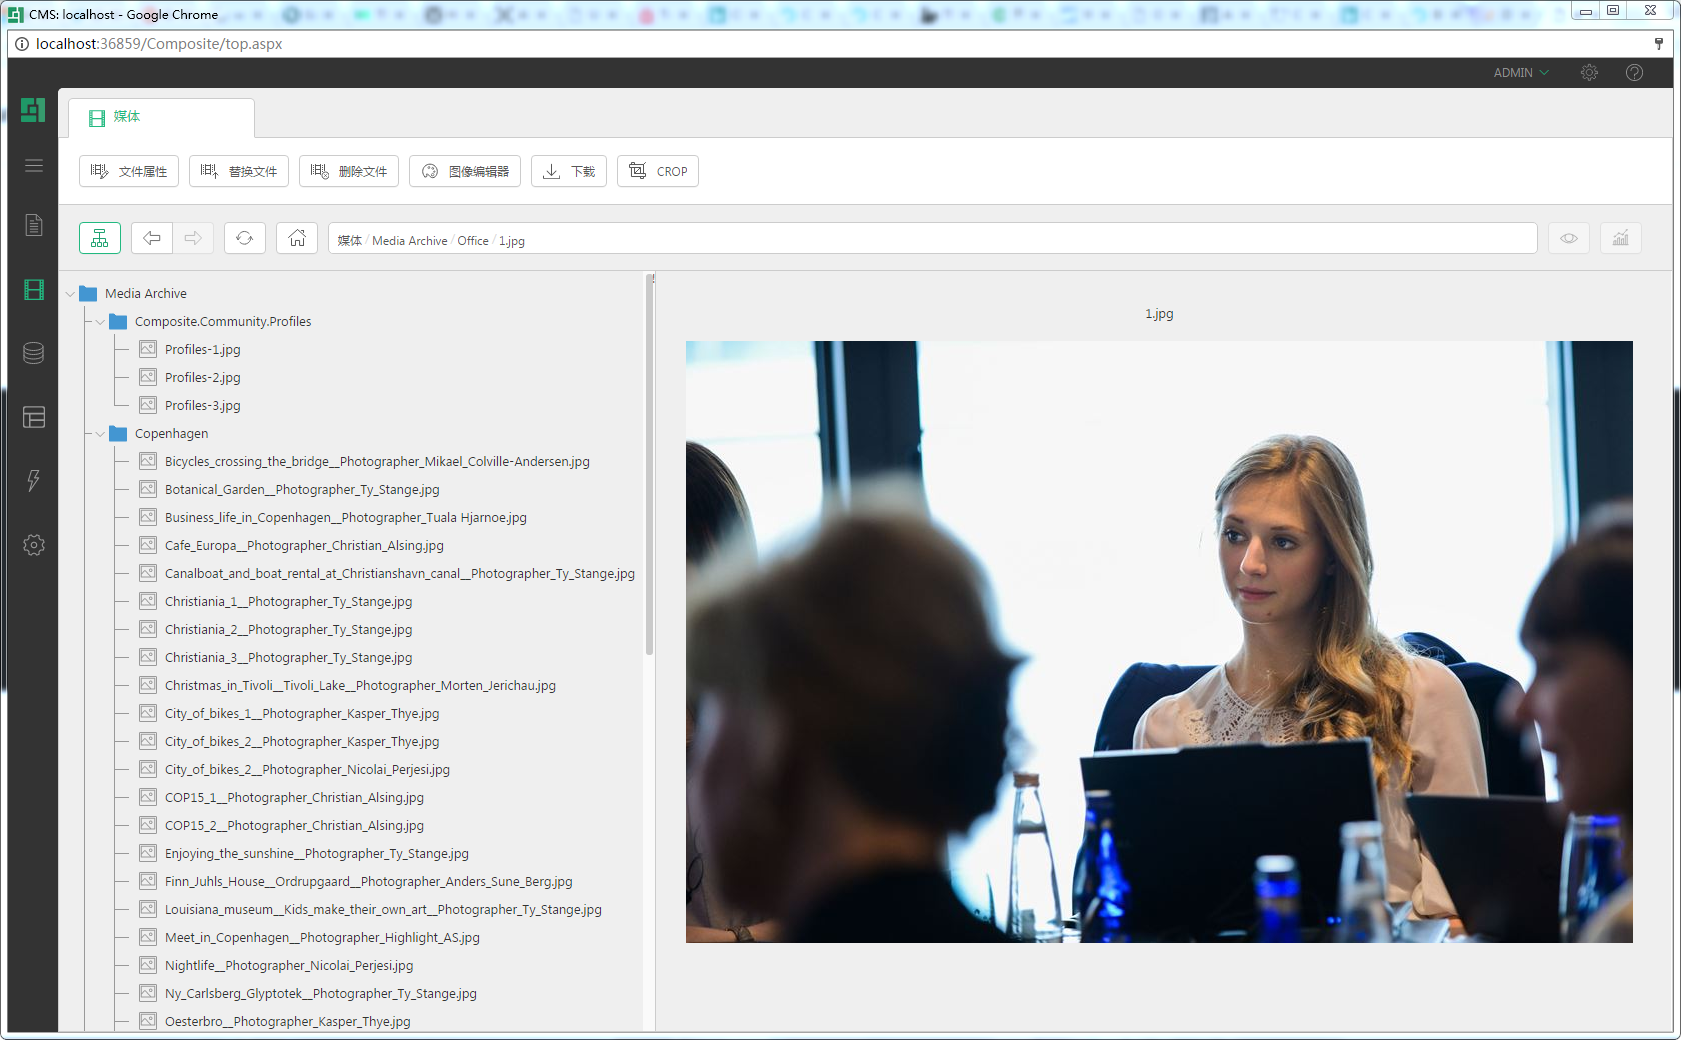The height and width of the screenshot is (1040, 1681).
Task: Click the home icon in the navigation bar
Action: tap(297, 238)
